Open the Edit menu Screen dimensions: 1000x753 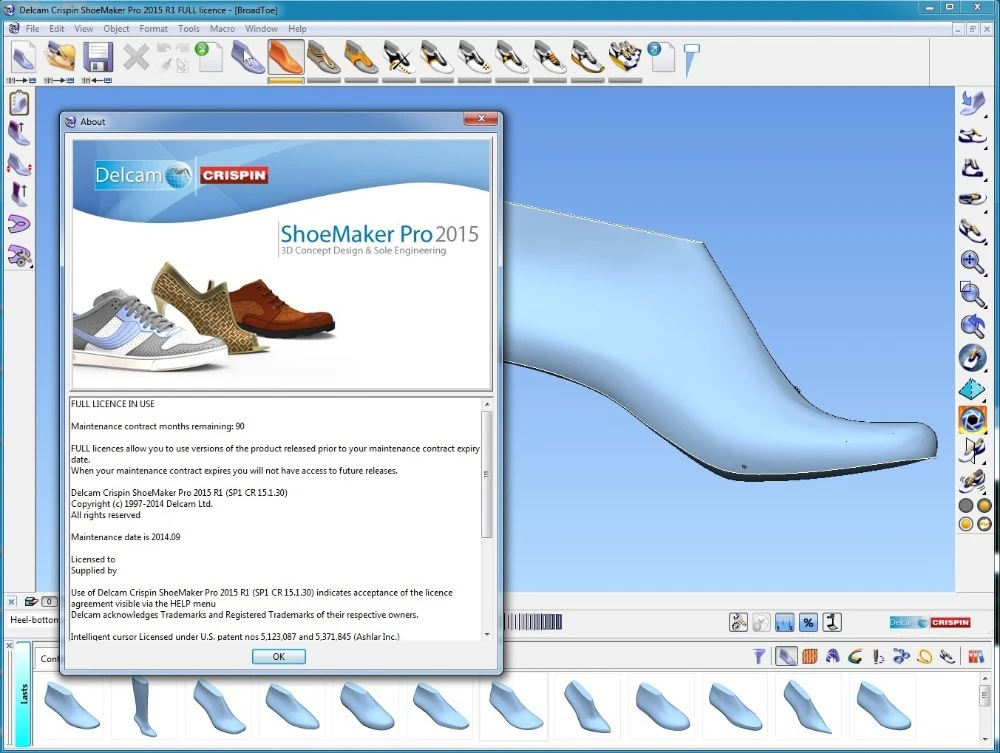click(x=57, y=29)
